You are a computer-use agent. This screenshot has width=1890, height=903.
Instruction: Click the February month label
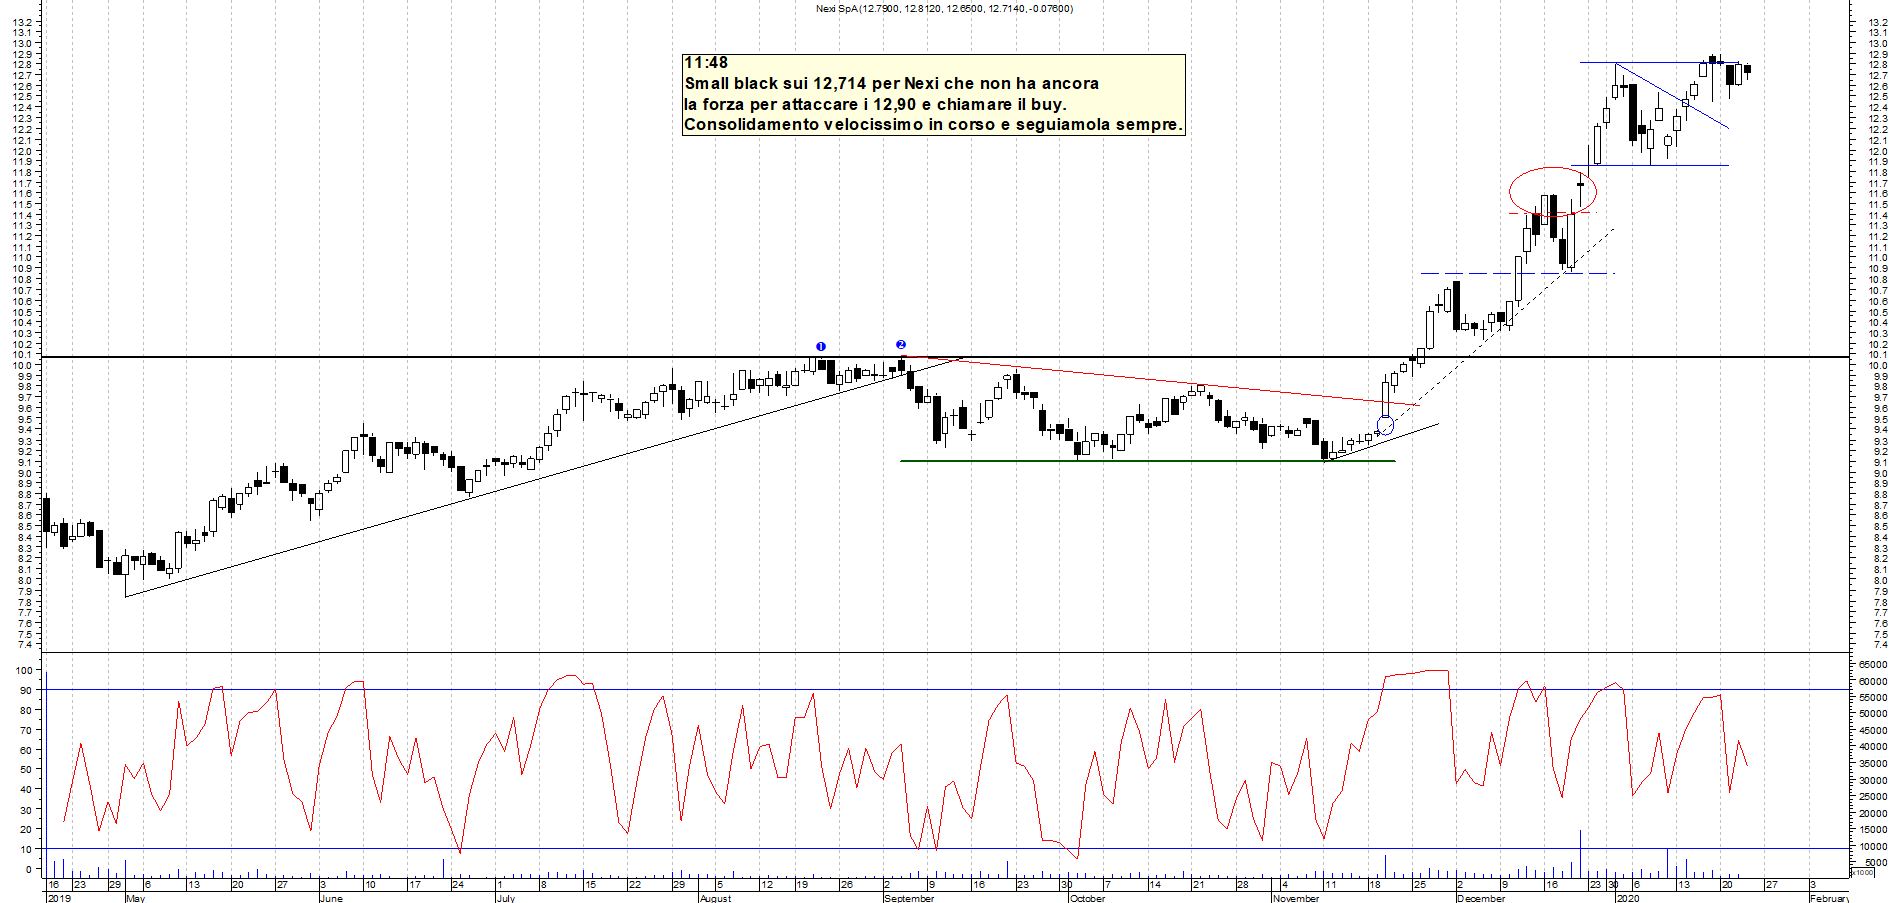1829,898
